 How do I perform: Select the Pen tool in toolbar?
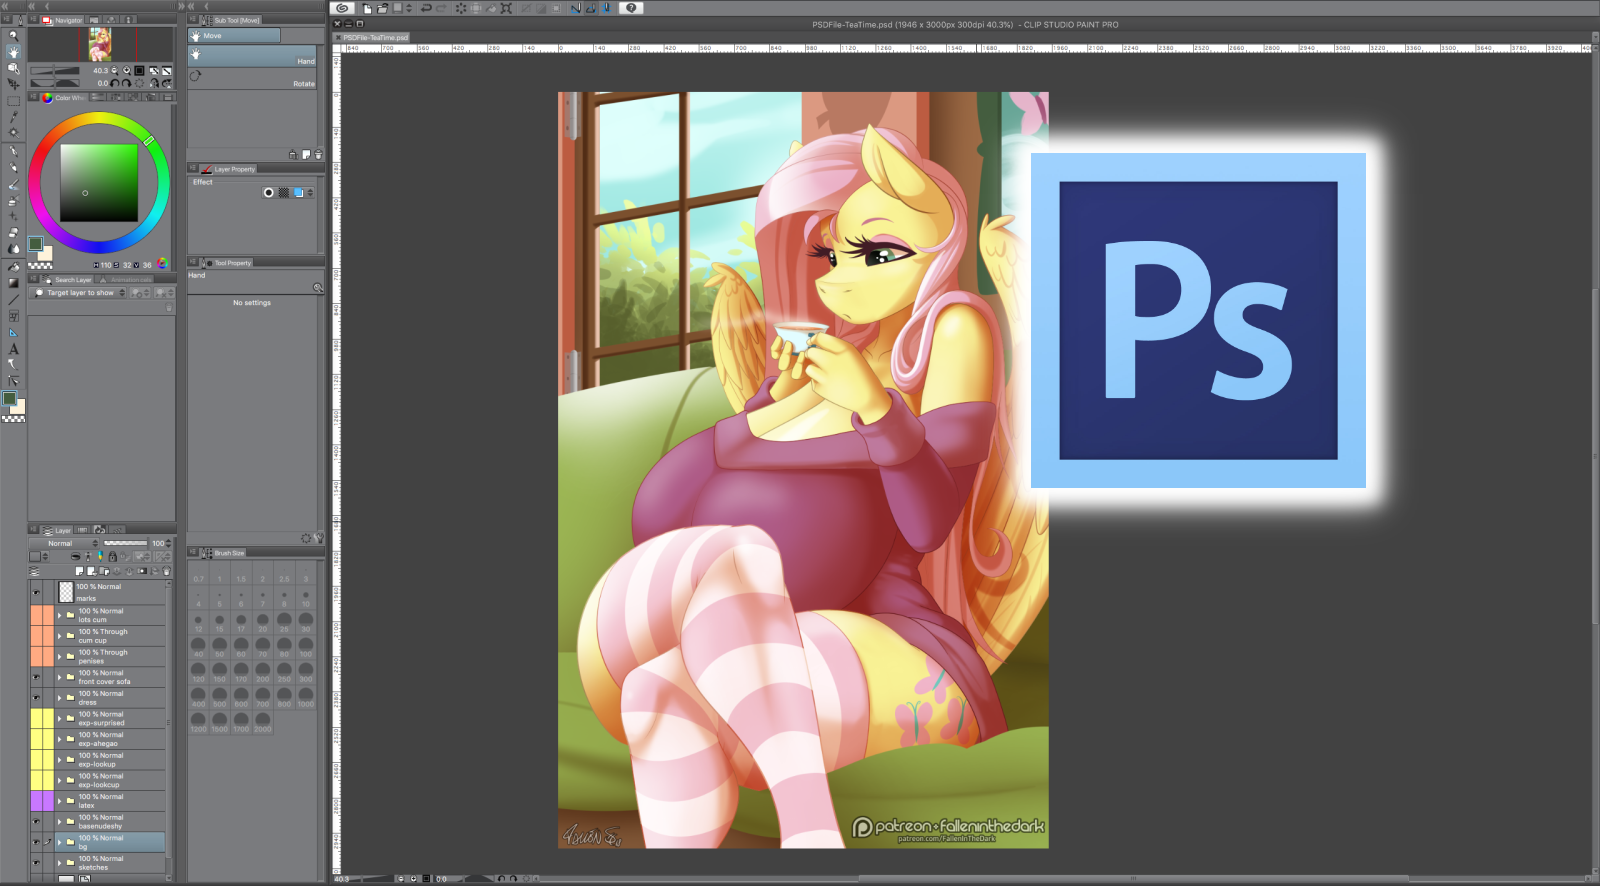[x=13, y=152]
